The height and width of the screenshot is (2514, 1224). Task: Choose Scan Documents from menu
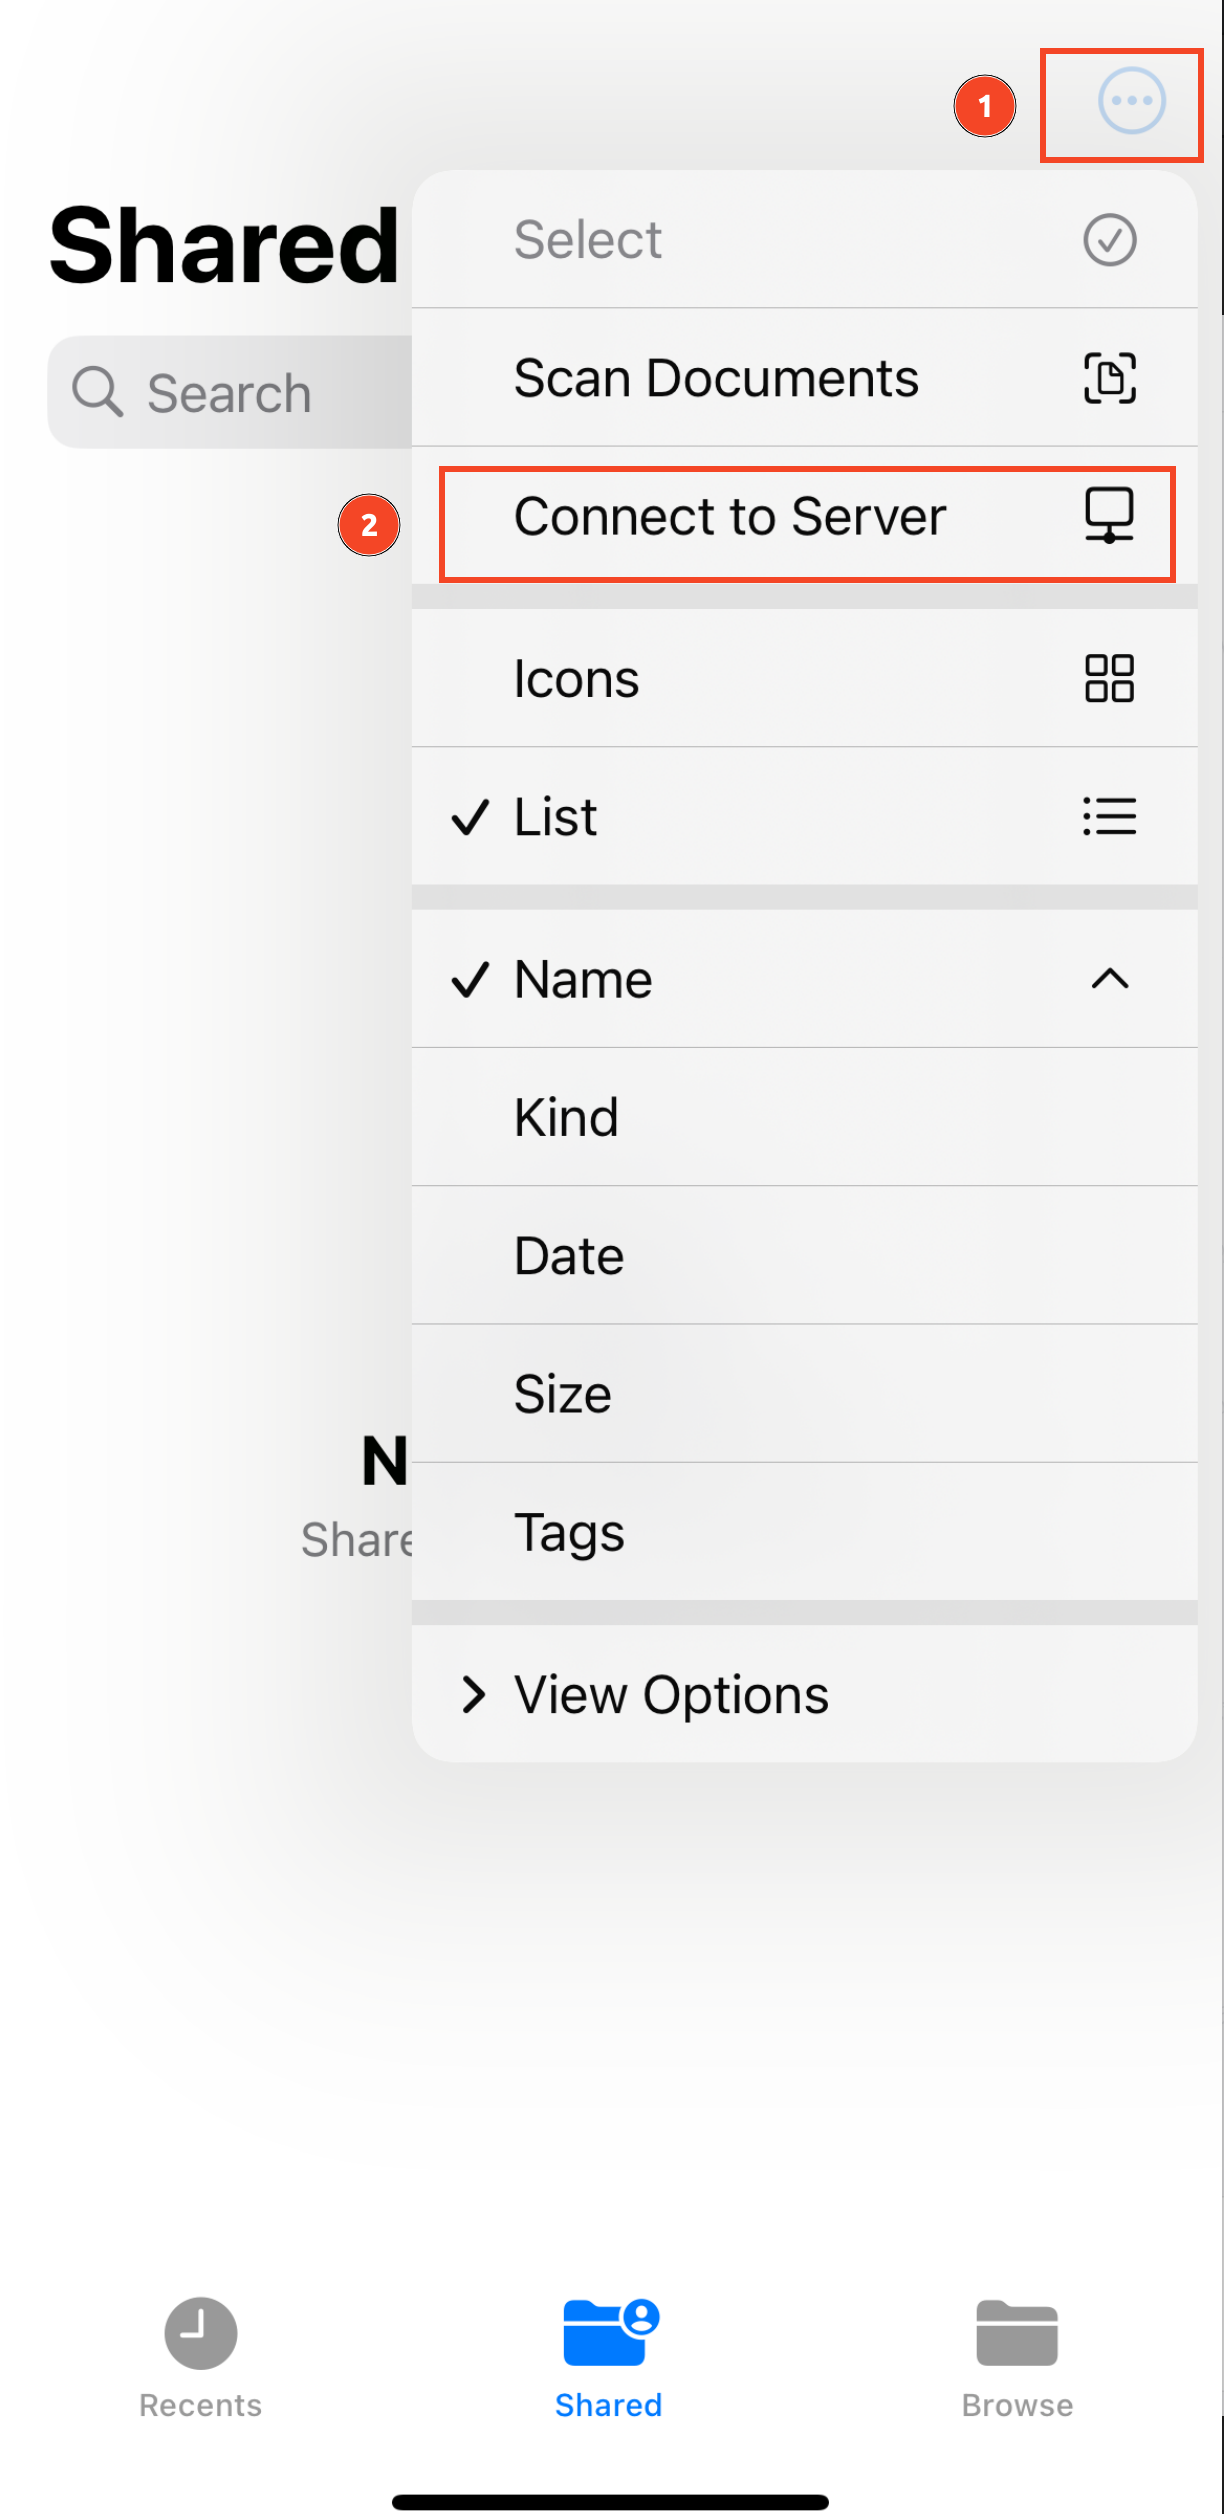click(x=716, y=379)
